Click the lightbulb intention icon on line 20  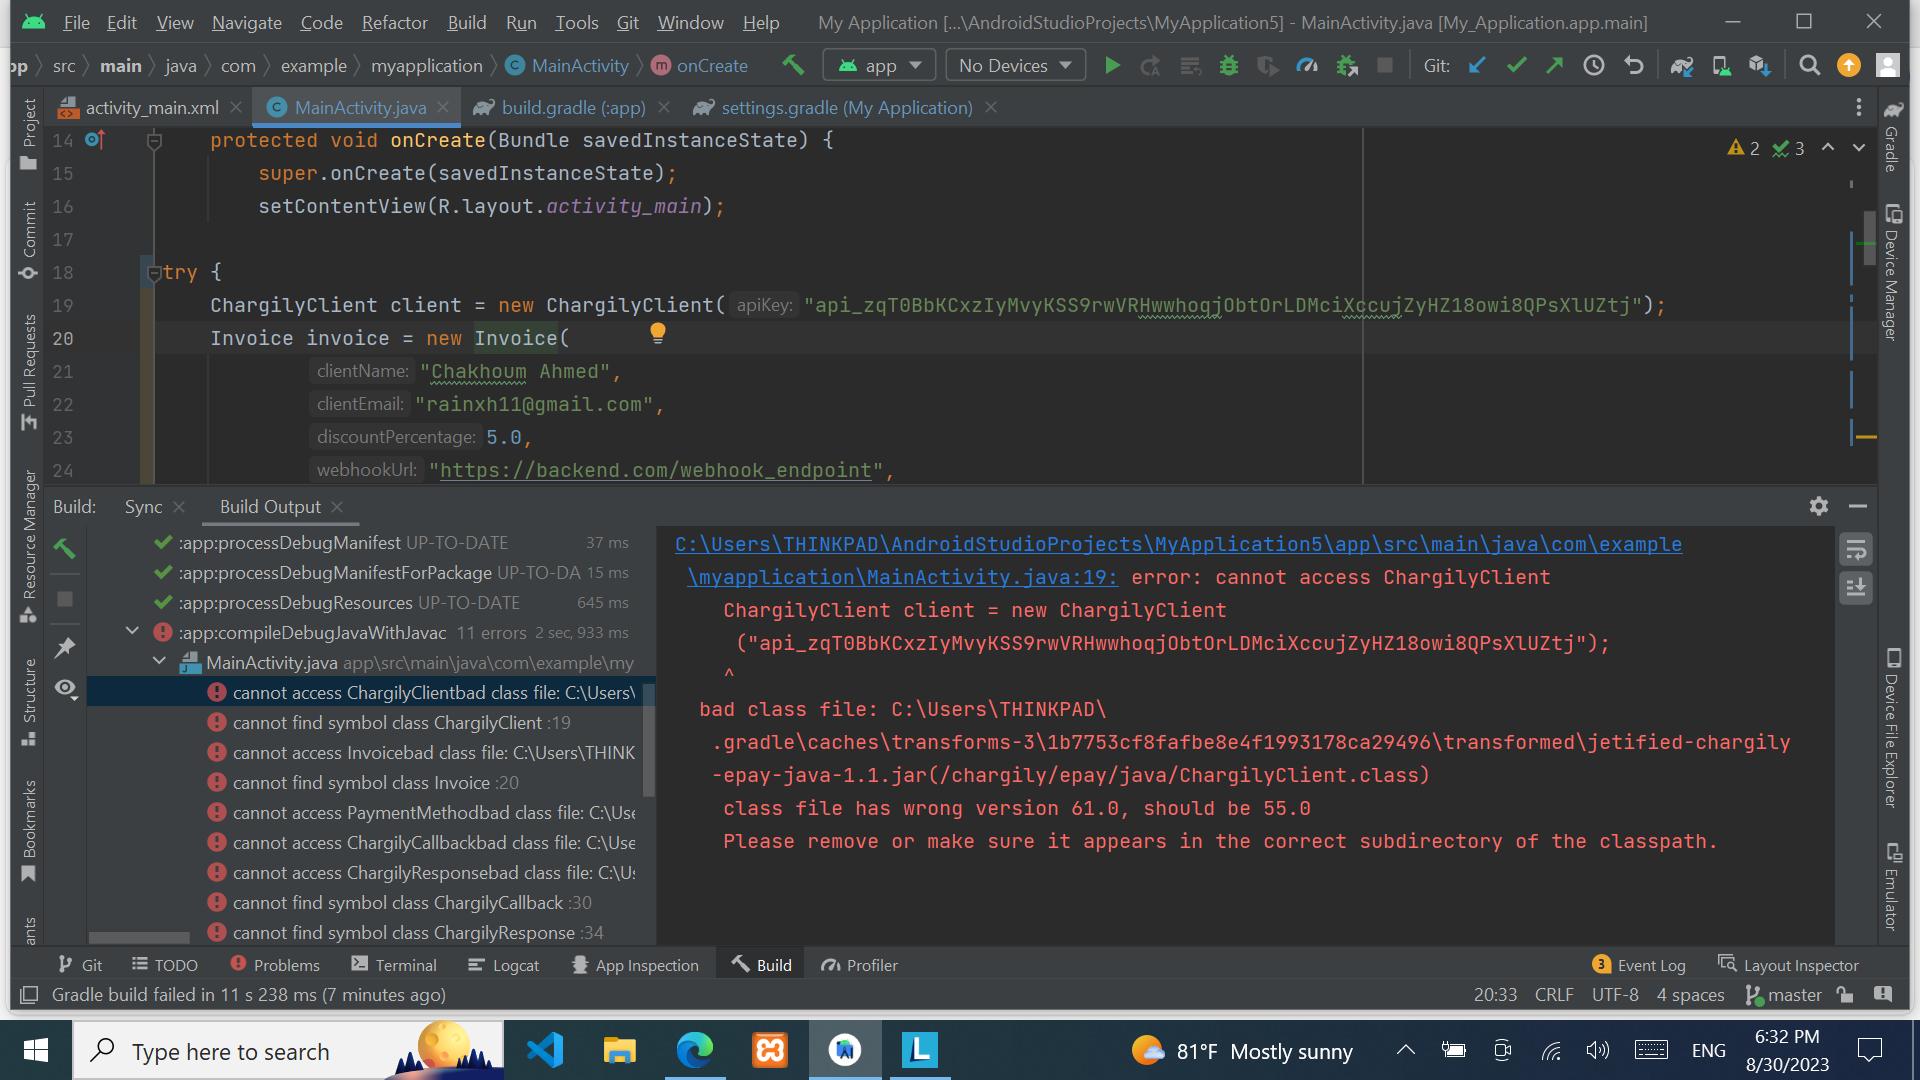[x=658, y=334]
